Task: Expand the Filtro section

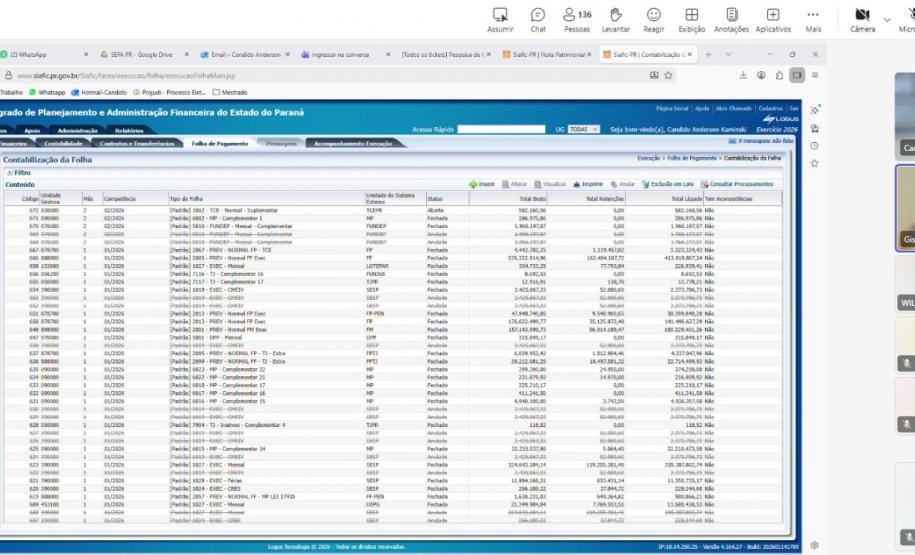Action: [22, 173]
